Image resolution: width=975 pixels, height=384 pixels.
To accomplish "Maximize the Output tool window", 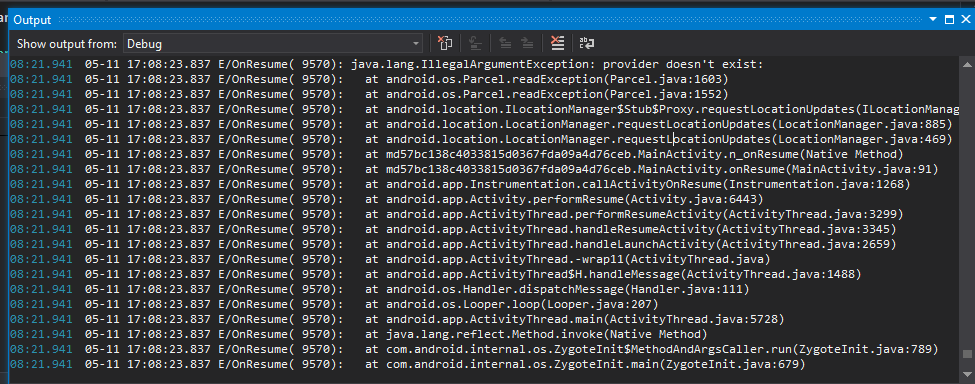I will coord(949,19).
